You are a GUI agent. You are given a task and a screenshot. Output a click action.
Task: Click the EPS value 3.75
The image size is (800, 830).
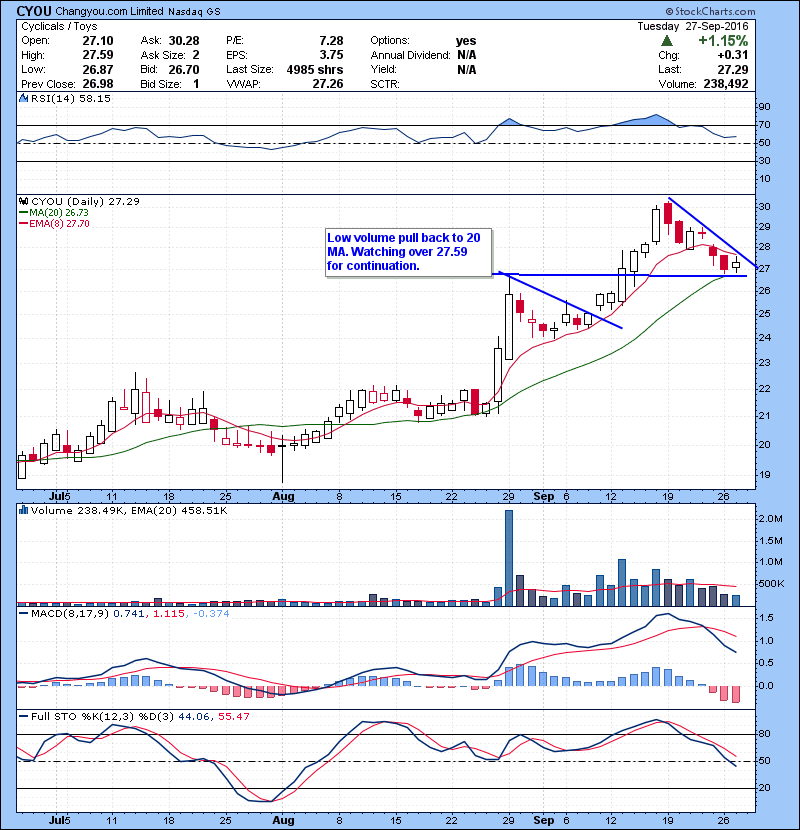click(331, 55)
